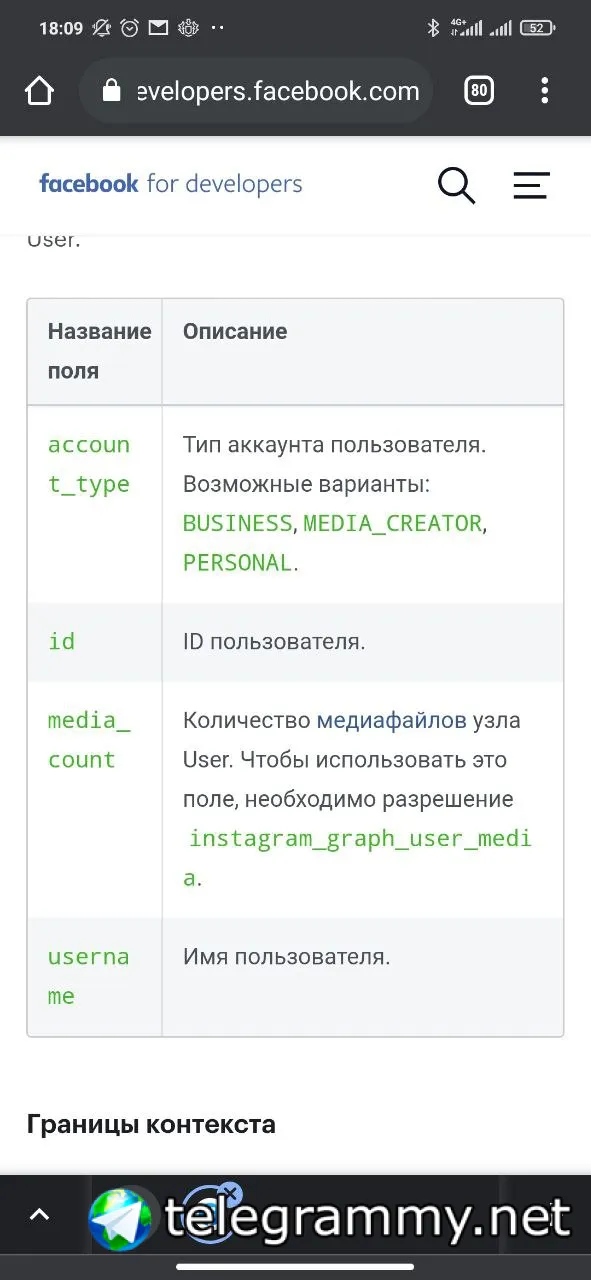Open the Facebook for Developers search icon
This screenshot has width=591, height=1280.
[x=456, y=185]
